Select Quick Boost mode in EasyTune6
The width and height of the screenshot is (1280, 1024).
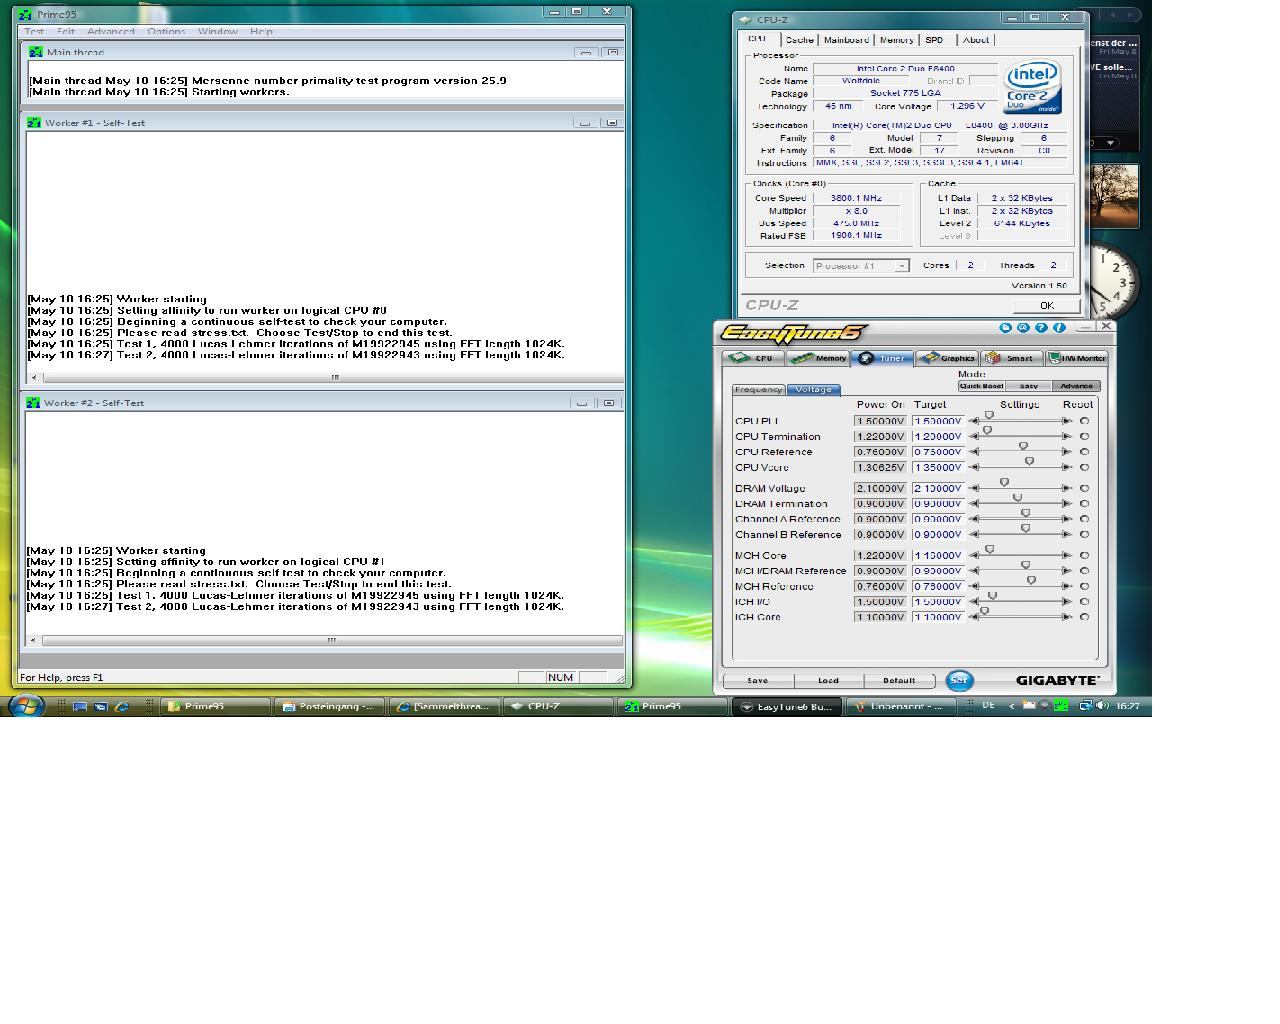[x=981, y=386]
